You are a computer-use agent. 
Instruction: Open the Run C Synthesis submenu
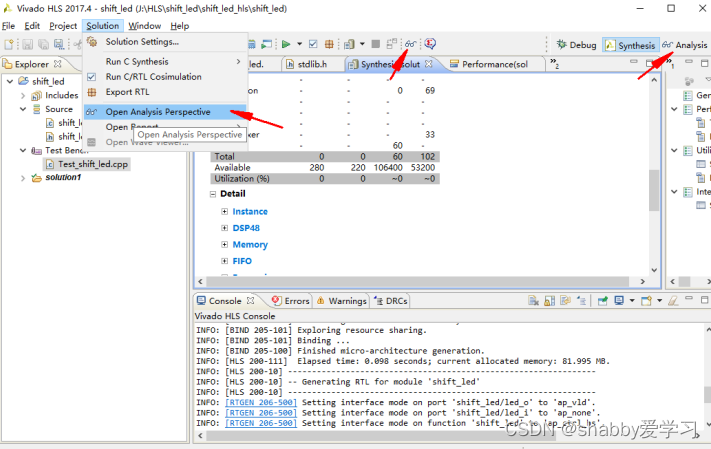165,61
